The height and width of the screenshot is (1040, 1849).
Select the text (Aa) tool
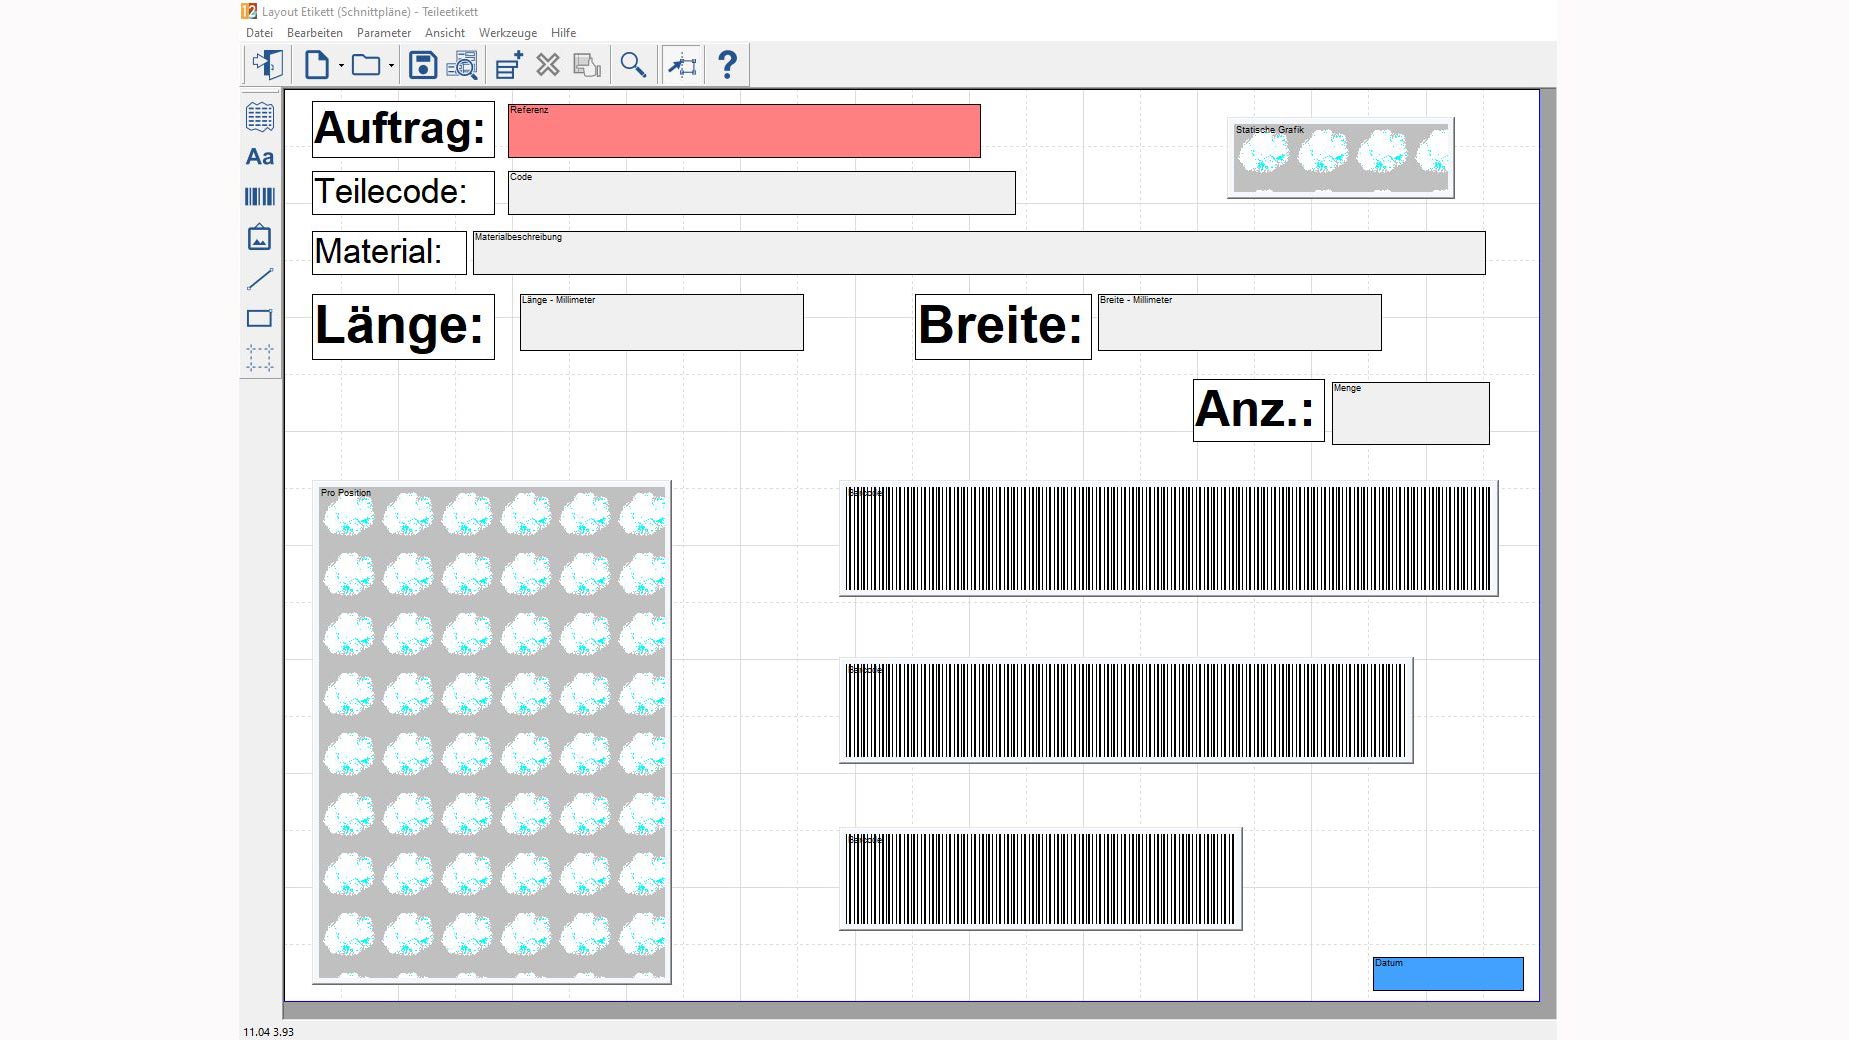(x=260, y=157)
